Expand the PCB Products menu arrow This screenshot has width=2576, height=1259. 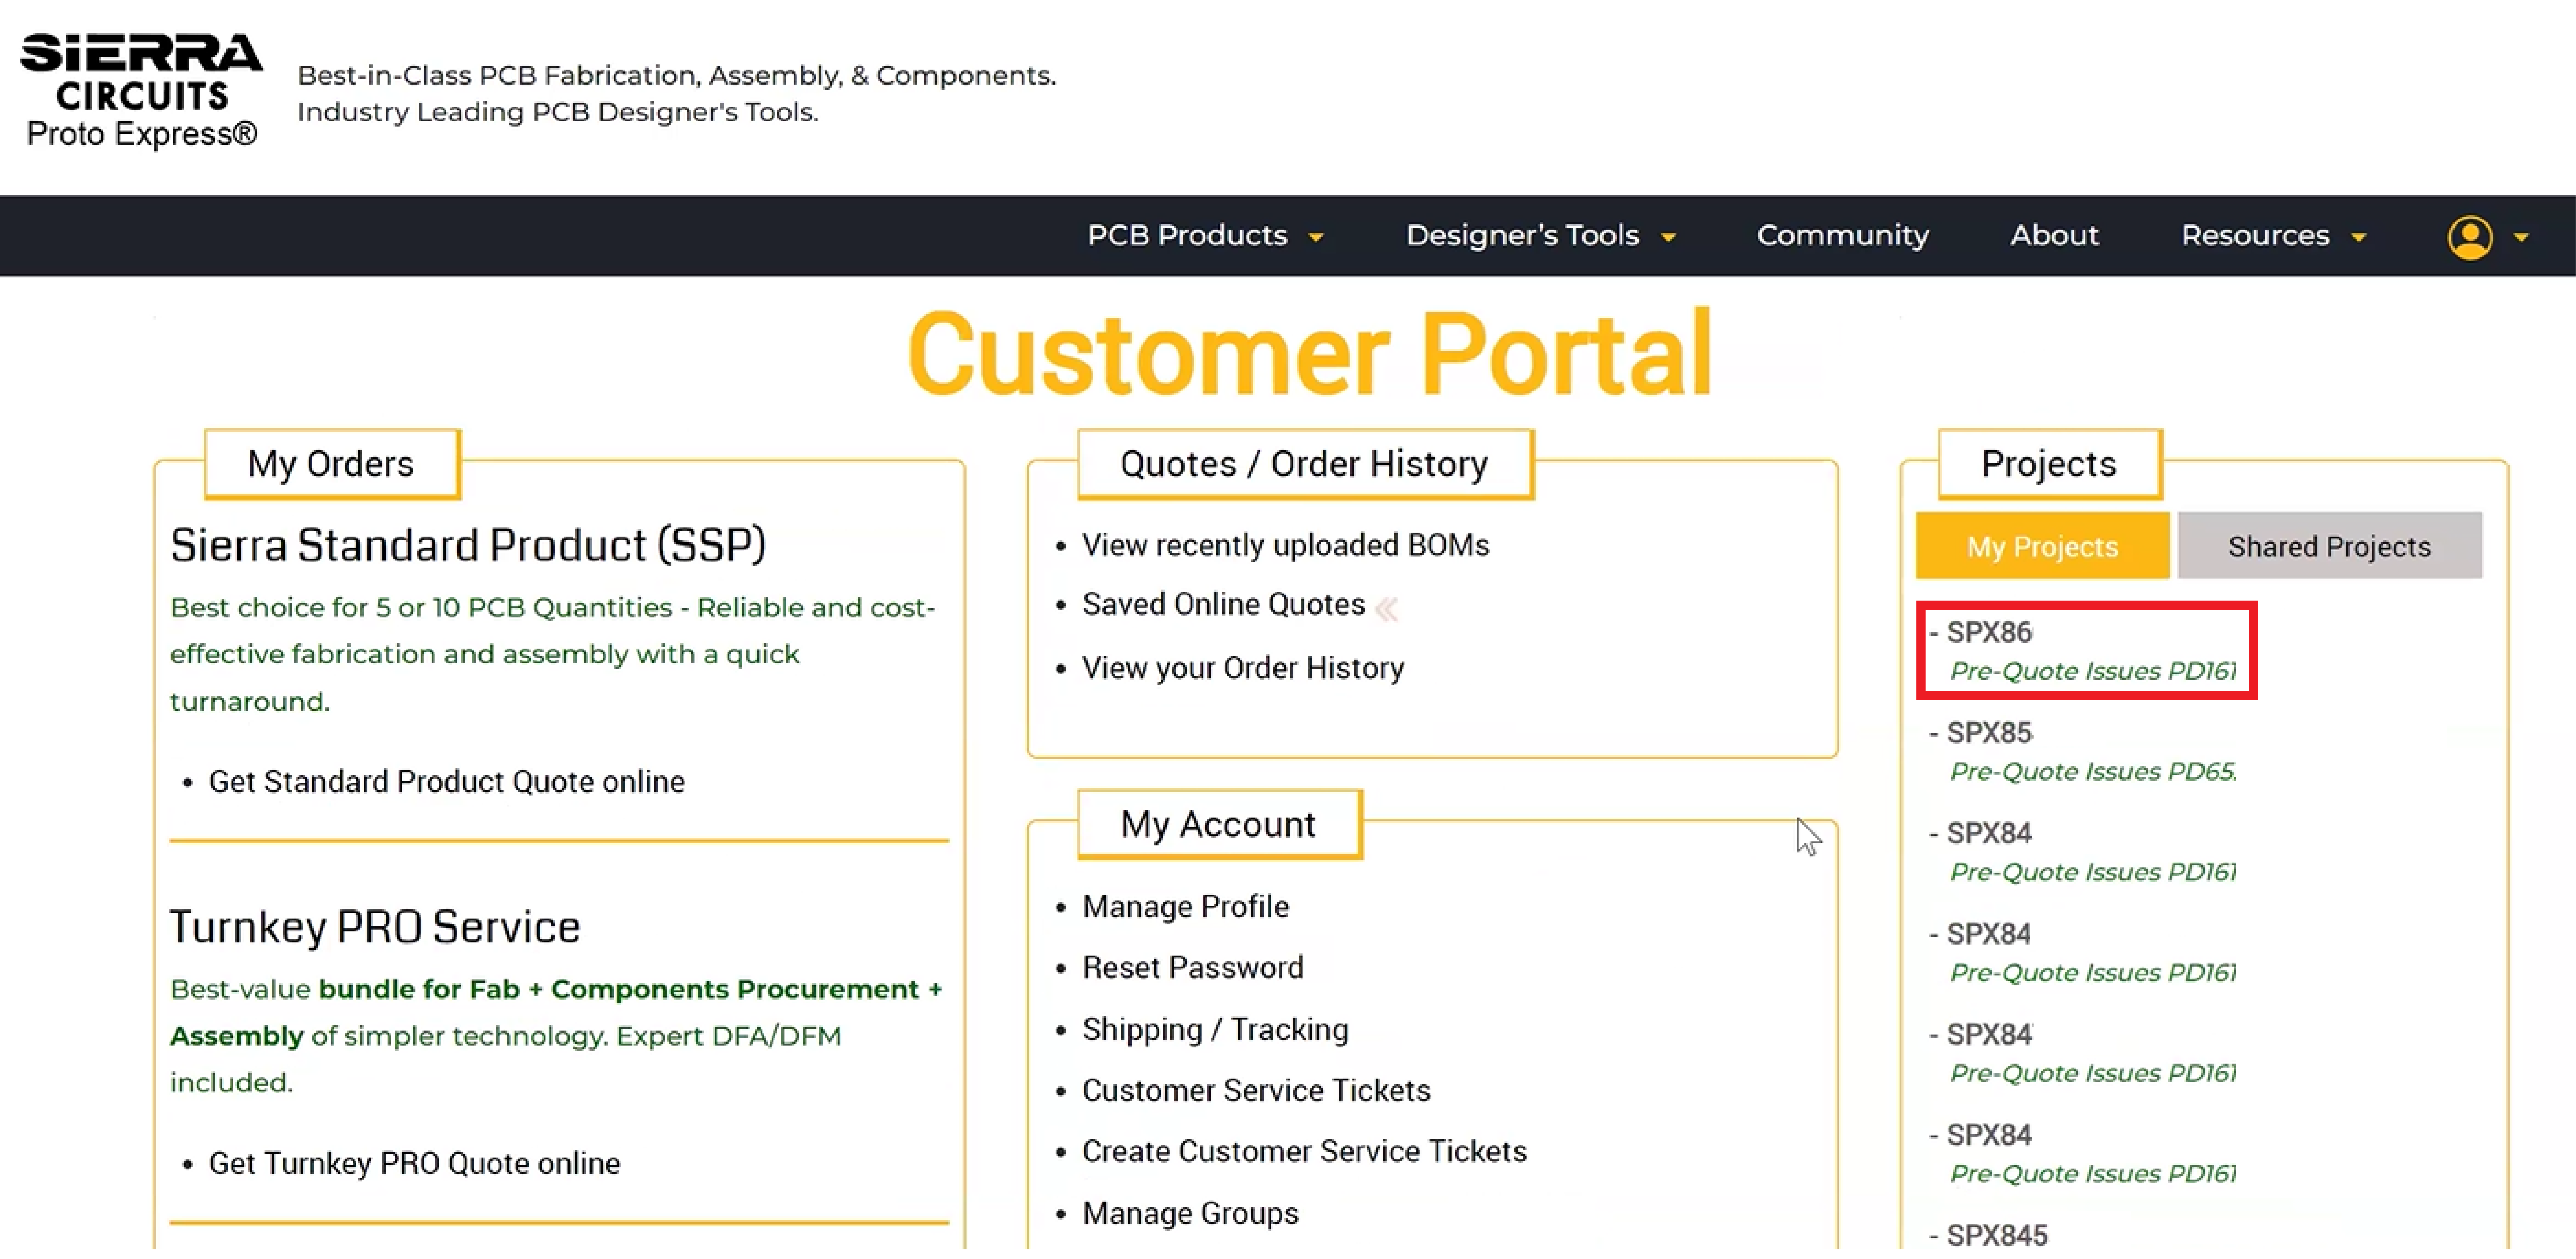(x=1316, y=238)
